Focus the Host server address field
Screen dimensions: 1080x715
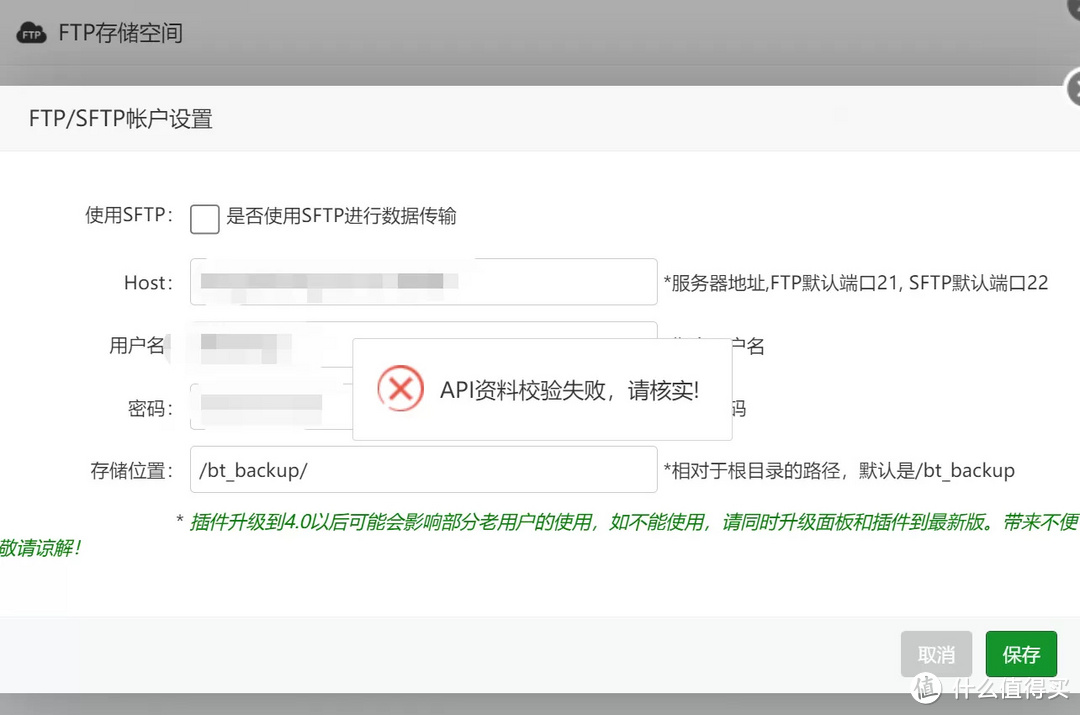[424, 282]
